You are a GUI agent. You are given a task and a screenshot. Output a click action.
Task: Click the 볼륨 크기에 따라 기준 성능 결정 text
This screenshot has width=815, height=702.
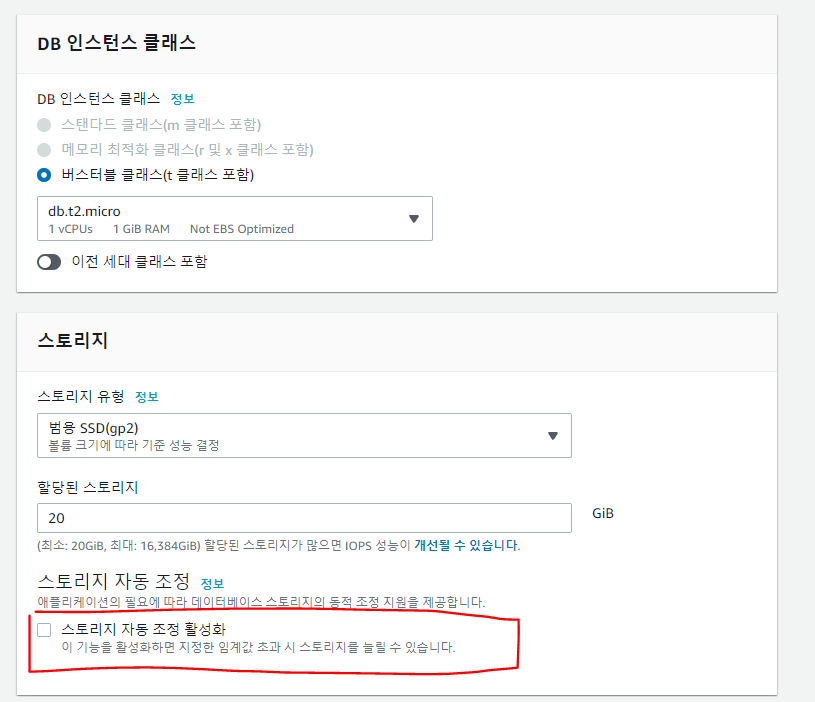coord(134,445)
